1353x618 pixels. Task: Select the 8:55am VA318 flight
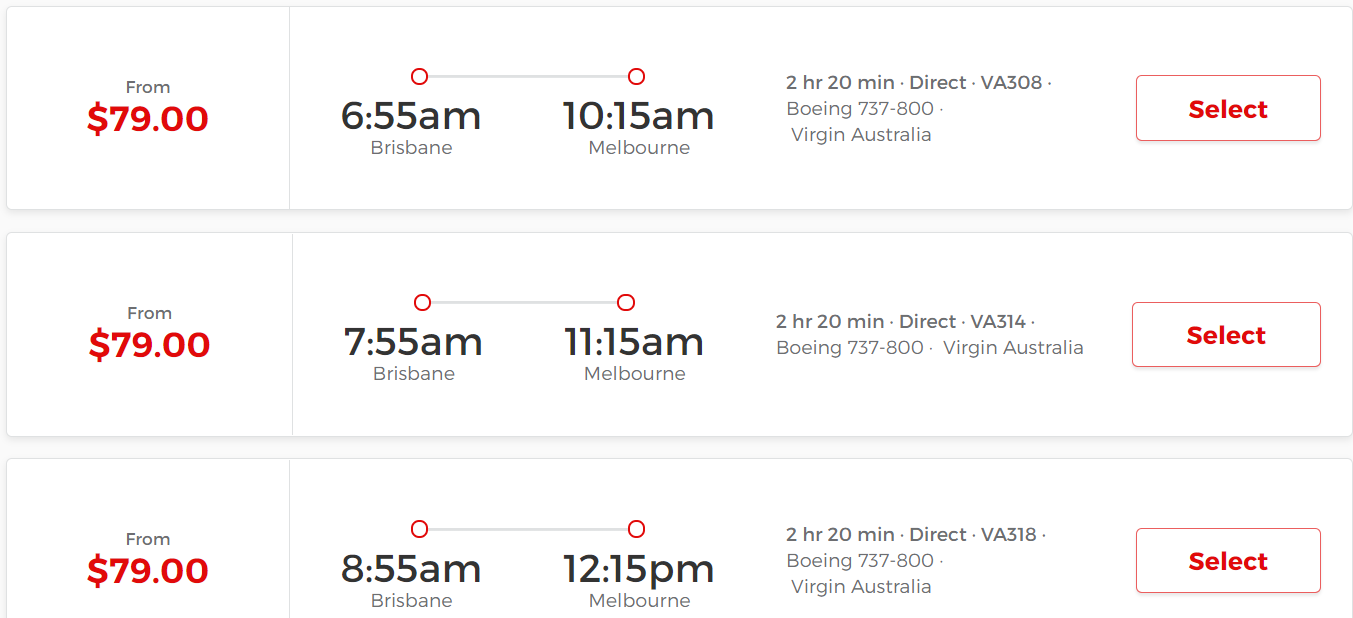point(1228,561)
